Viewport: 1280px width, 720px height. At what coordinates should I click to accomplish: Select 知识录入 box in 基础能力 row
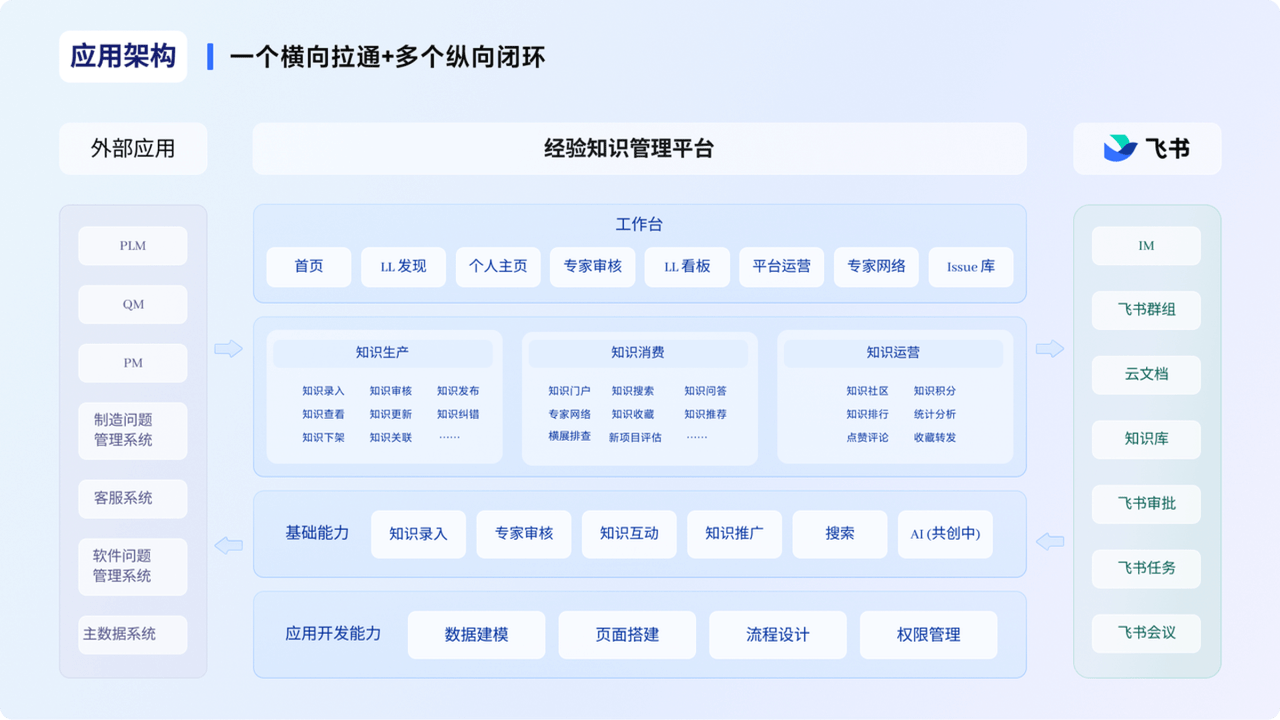pos(418,534)
